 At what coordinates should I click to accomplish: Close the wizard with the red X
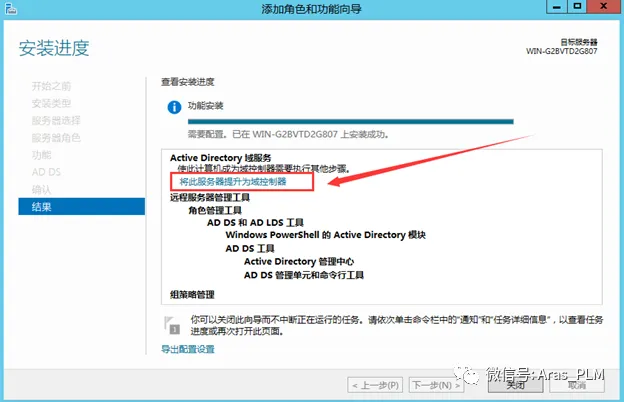[x=604, y=7]
